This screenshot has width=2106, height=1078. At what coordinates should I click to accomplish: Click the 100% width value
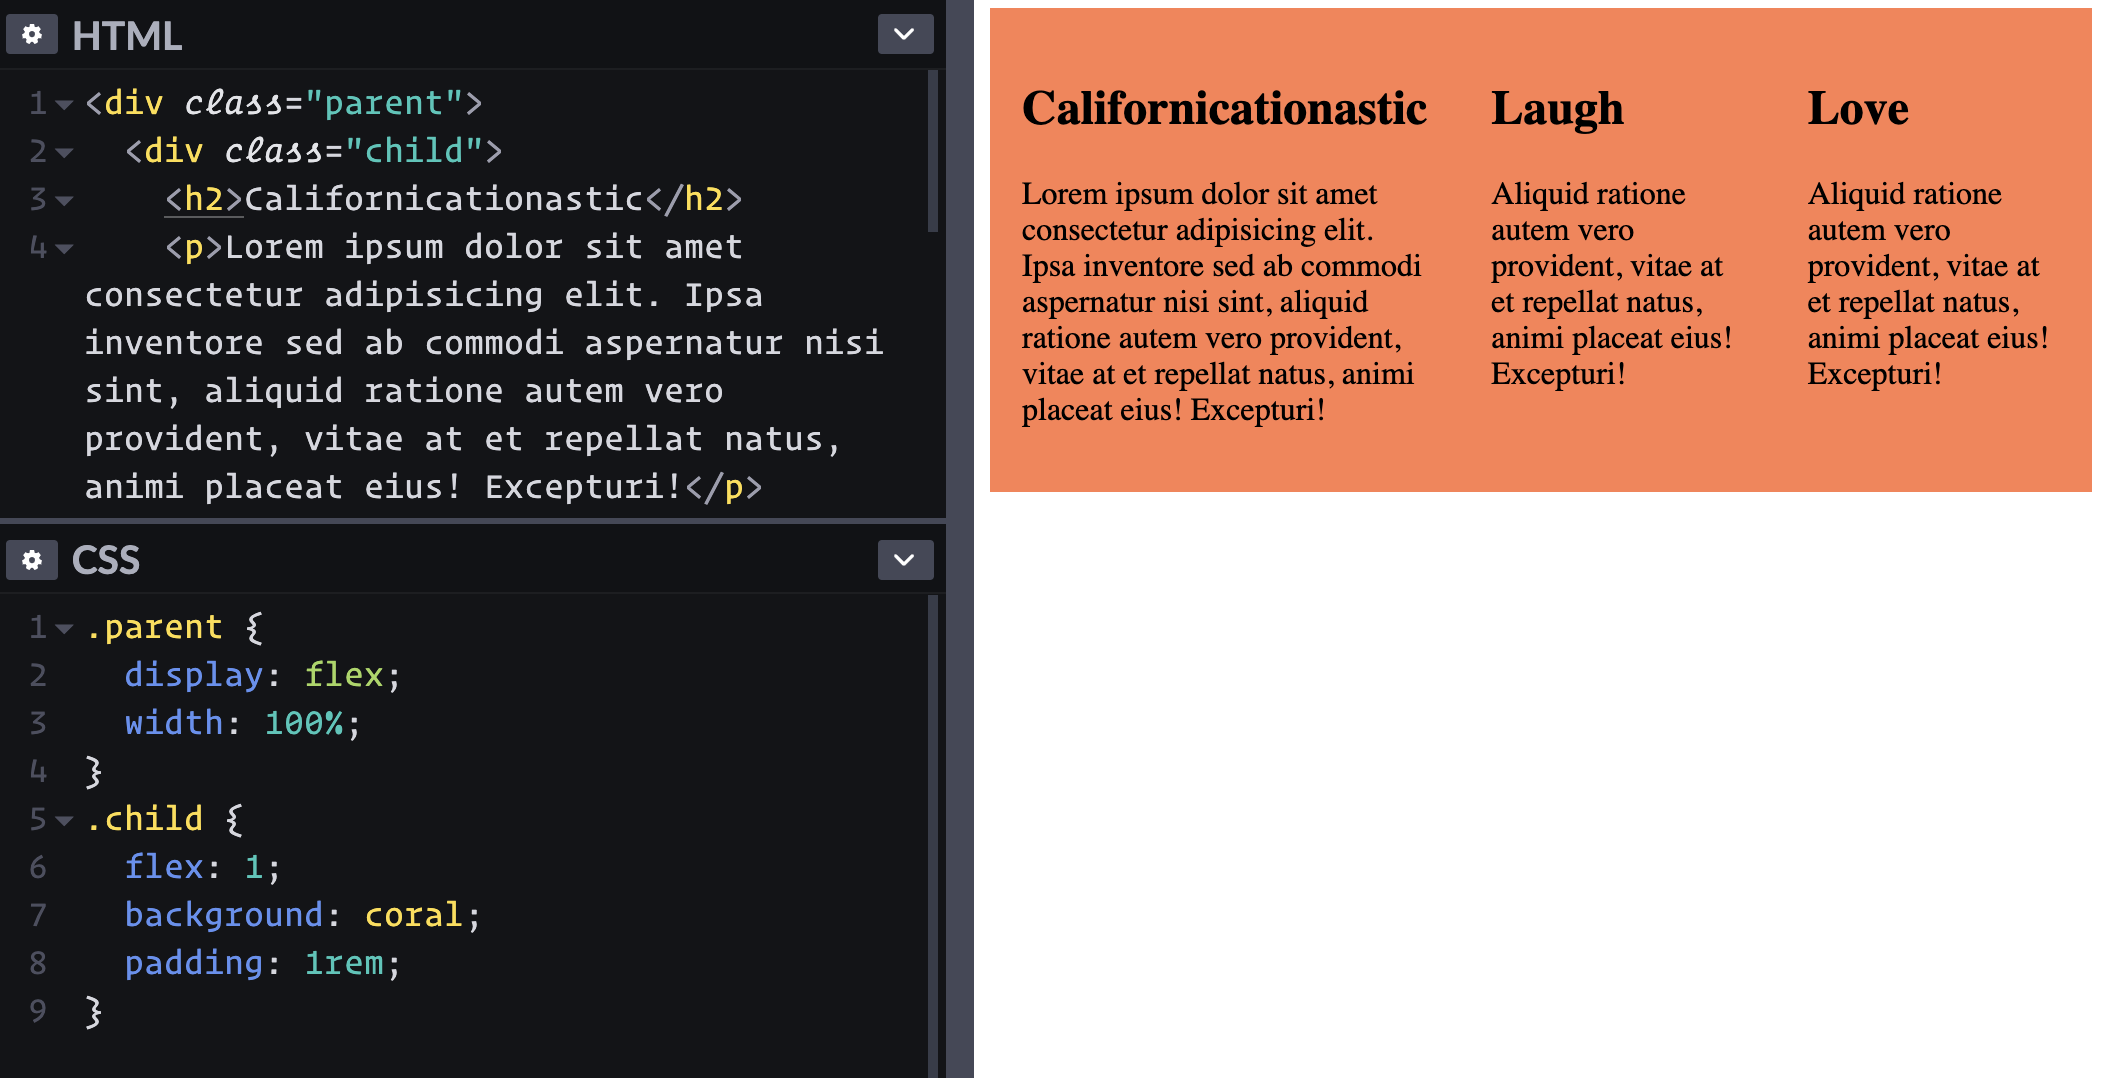tap(304, 723)
